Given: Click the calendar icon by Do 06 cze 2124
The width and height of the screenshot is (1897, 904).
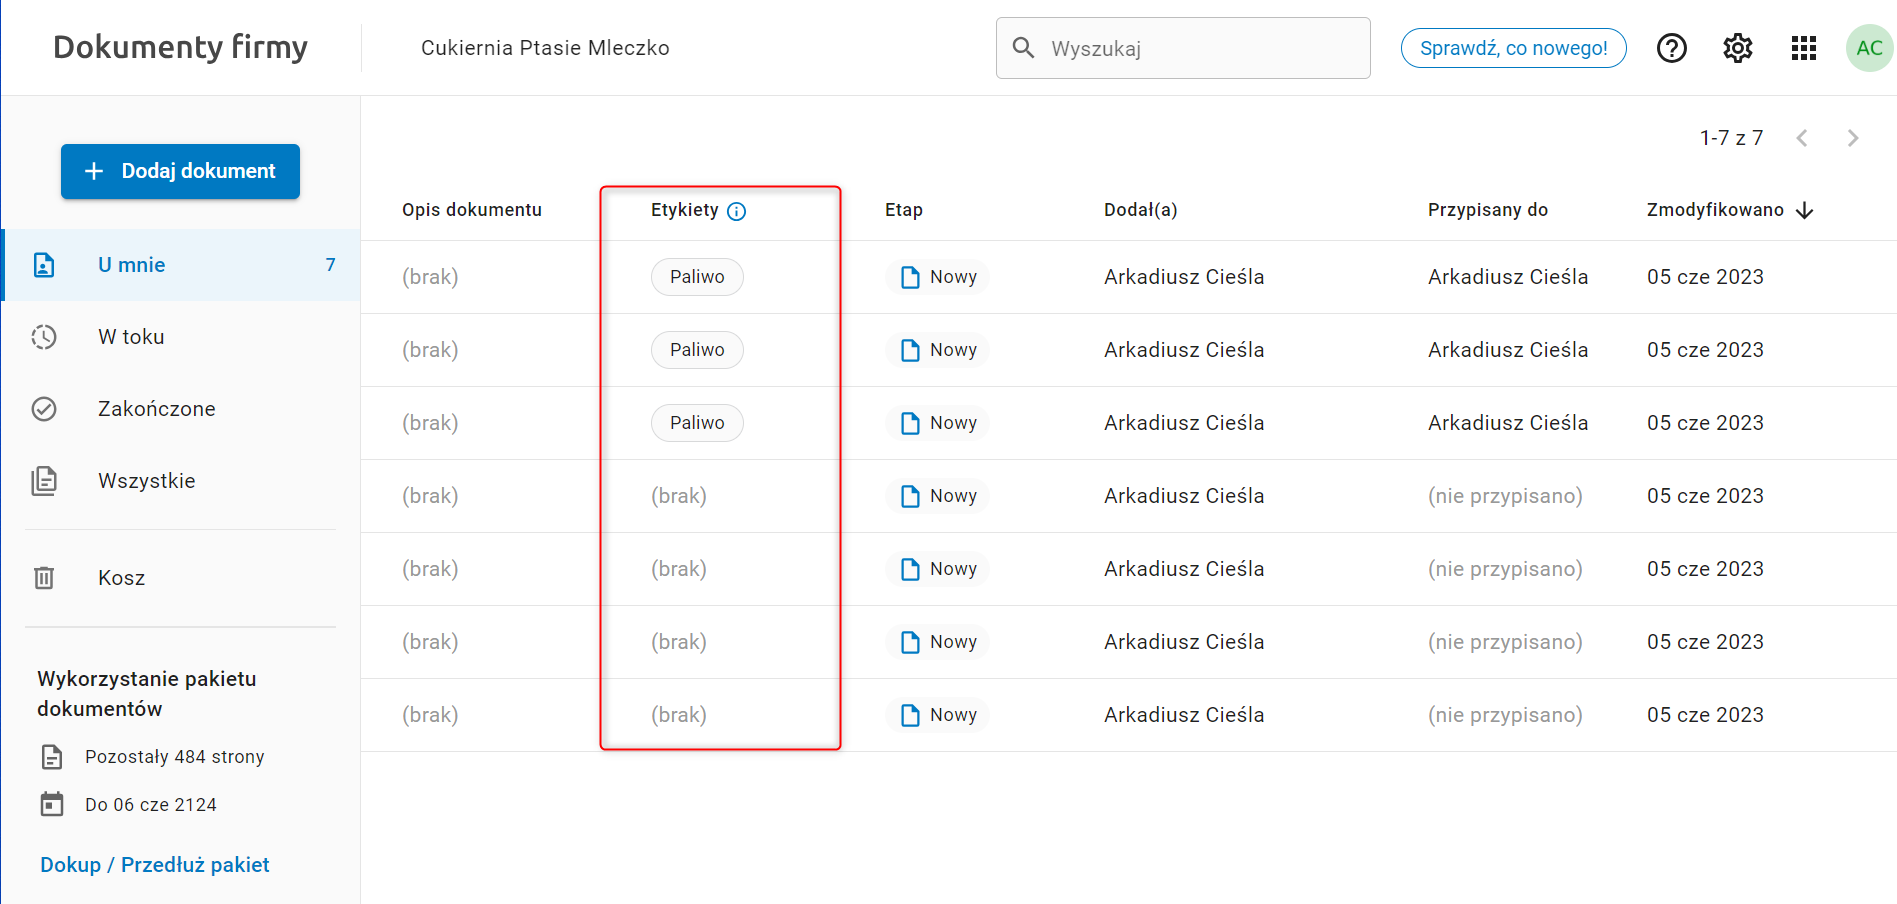Looking at the screenshot, I should pyautogui.click(x=52, y=804).
